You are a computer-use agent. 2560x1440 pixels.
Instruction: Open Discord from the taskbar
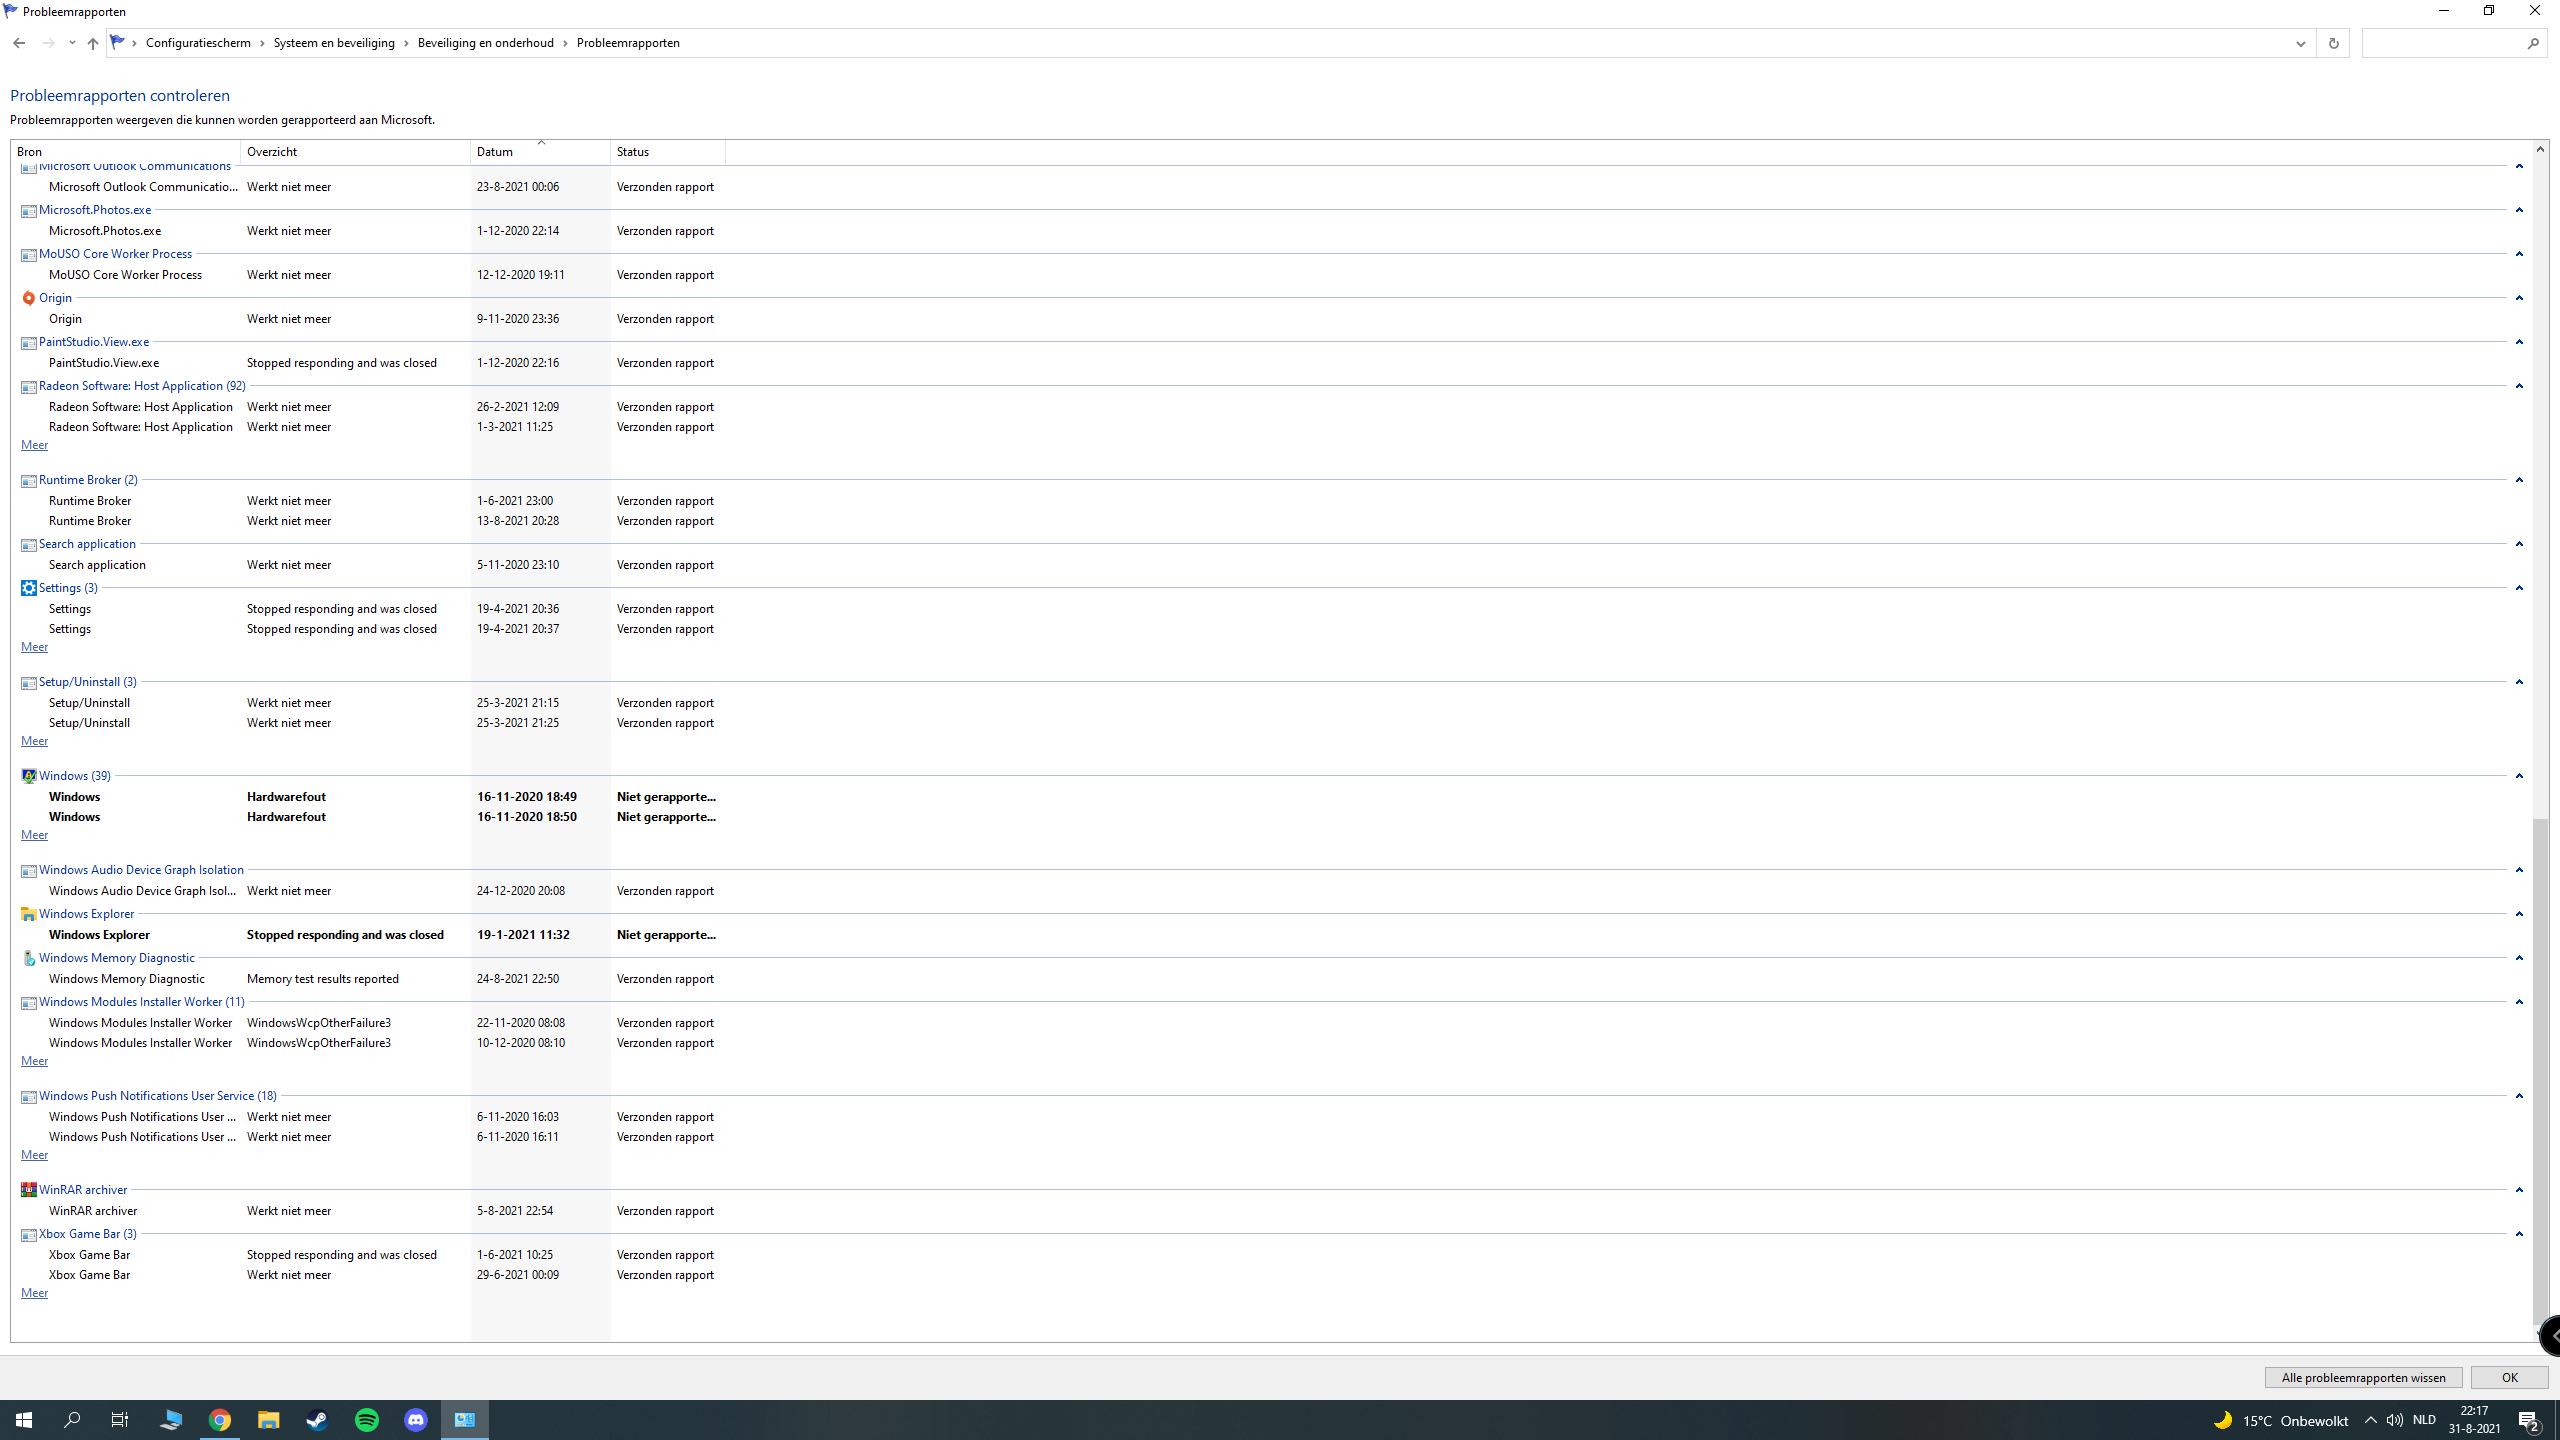pos(416,1420)
